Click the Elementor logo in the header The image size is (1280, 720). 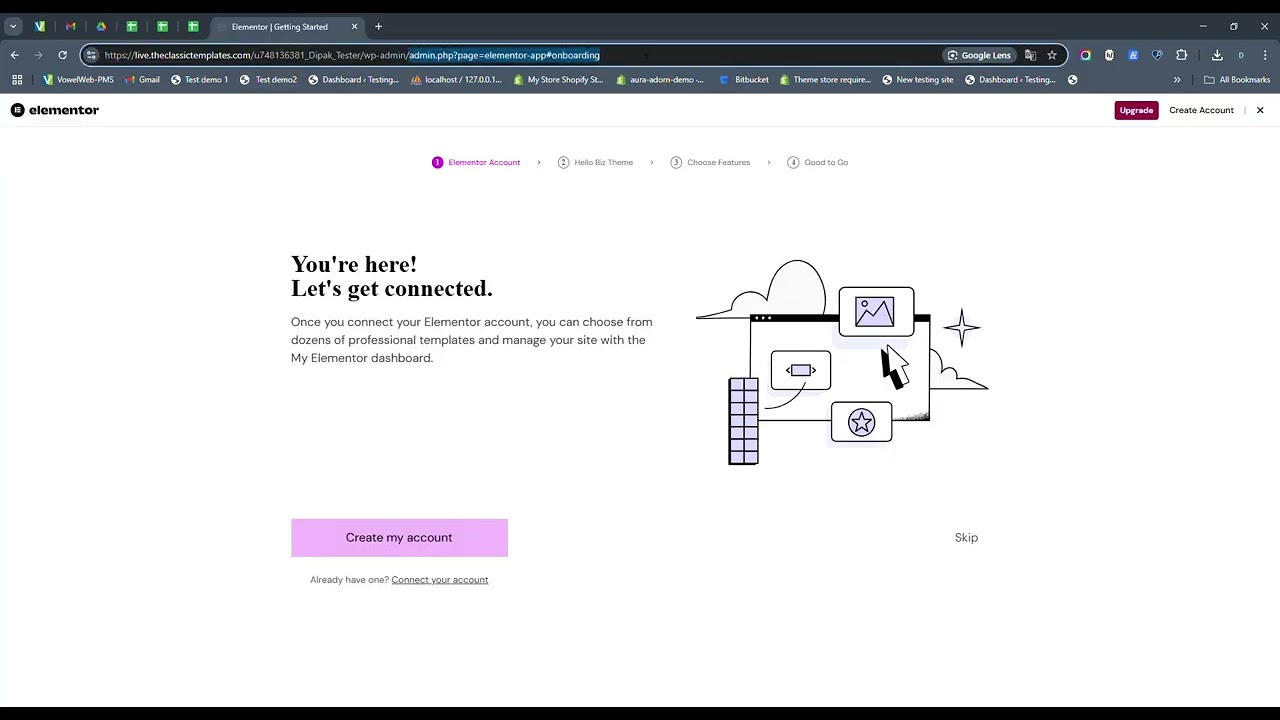[x=55, y=110]
